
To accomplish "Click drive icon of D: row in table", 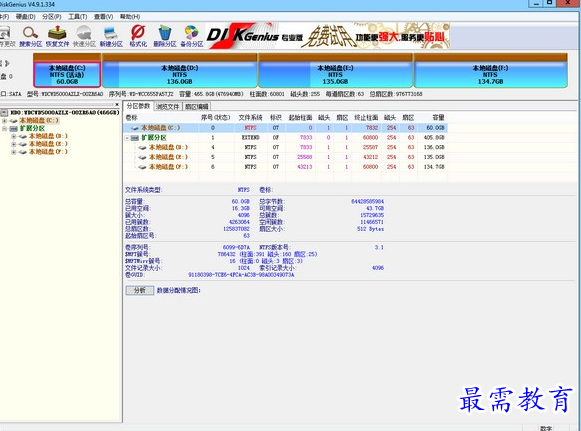I will pos(142,147).
